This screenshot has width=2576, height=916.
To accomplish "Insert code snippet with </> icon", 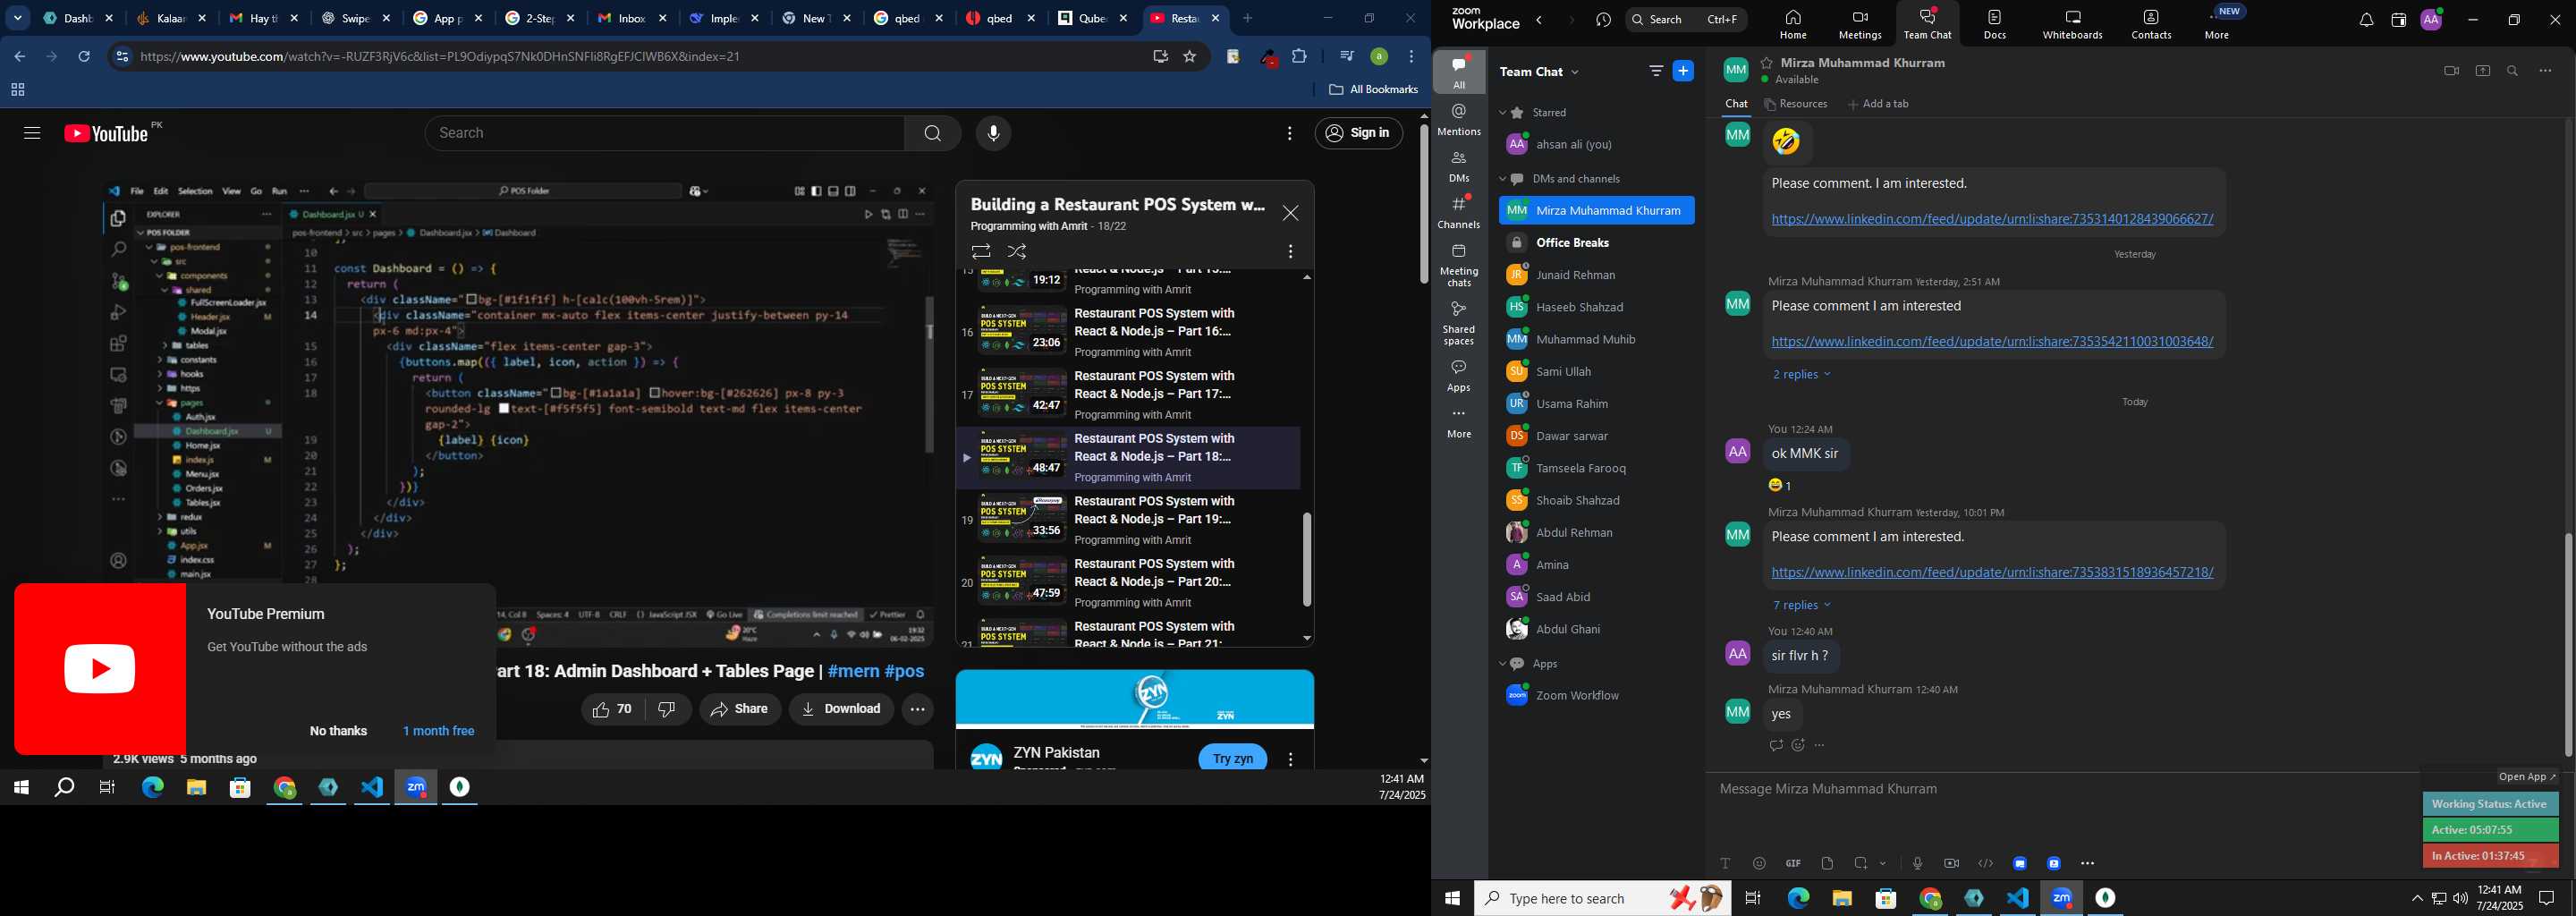I will click(1985, 863).
